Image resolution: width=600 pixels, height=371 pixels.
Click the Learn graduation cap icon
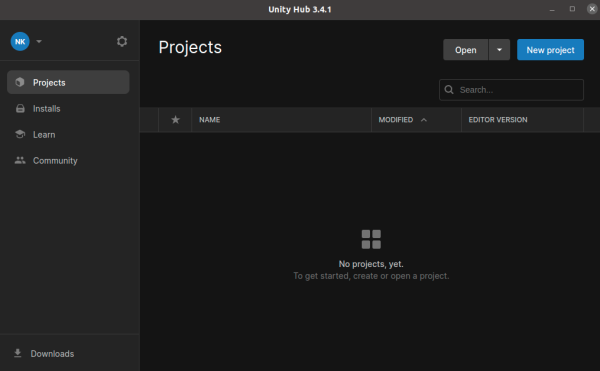(20, 134)
